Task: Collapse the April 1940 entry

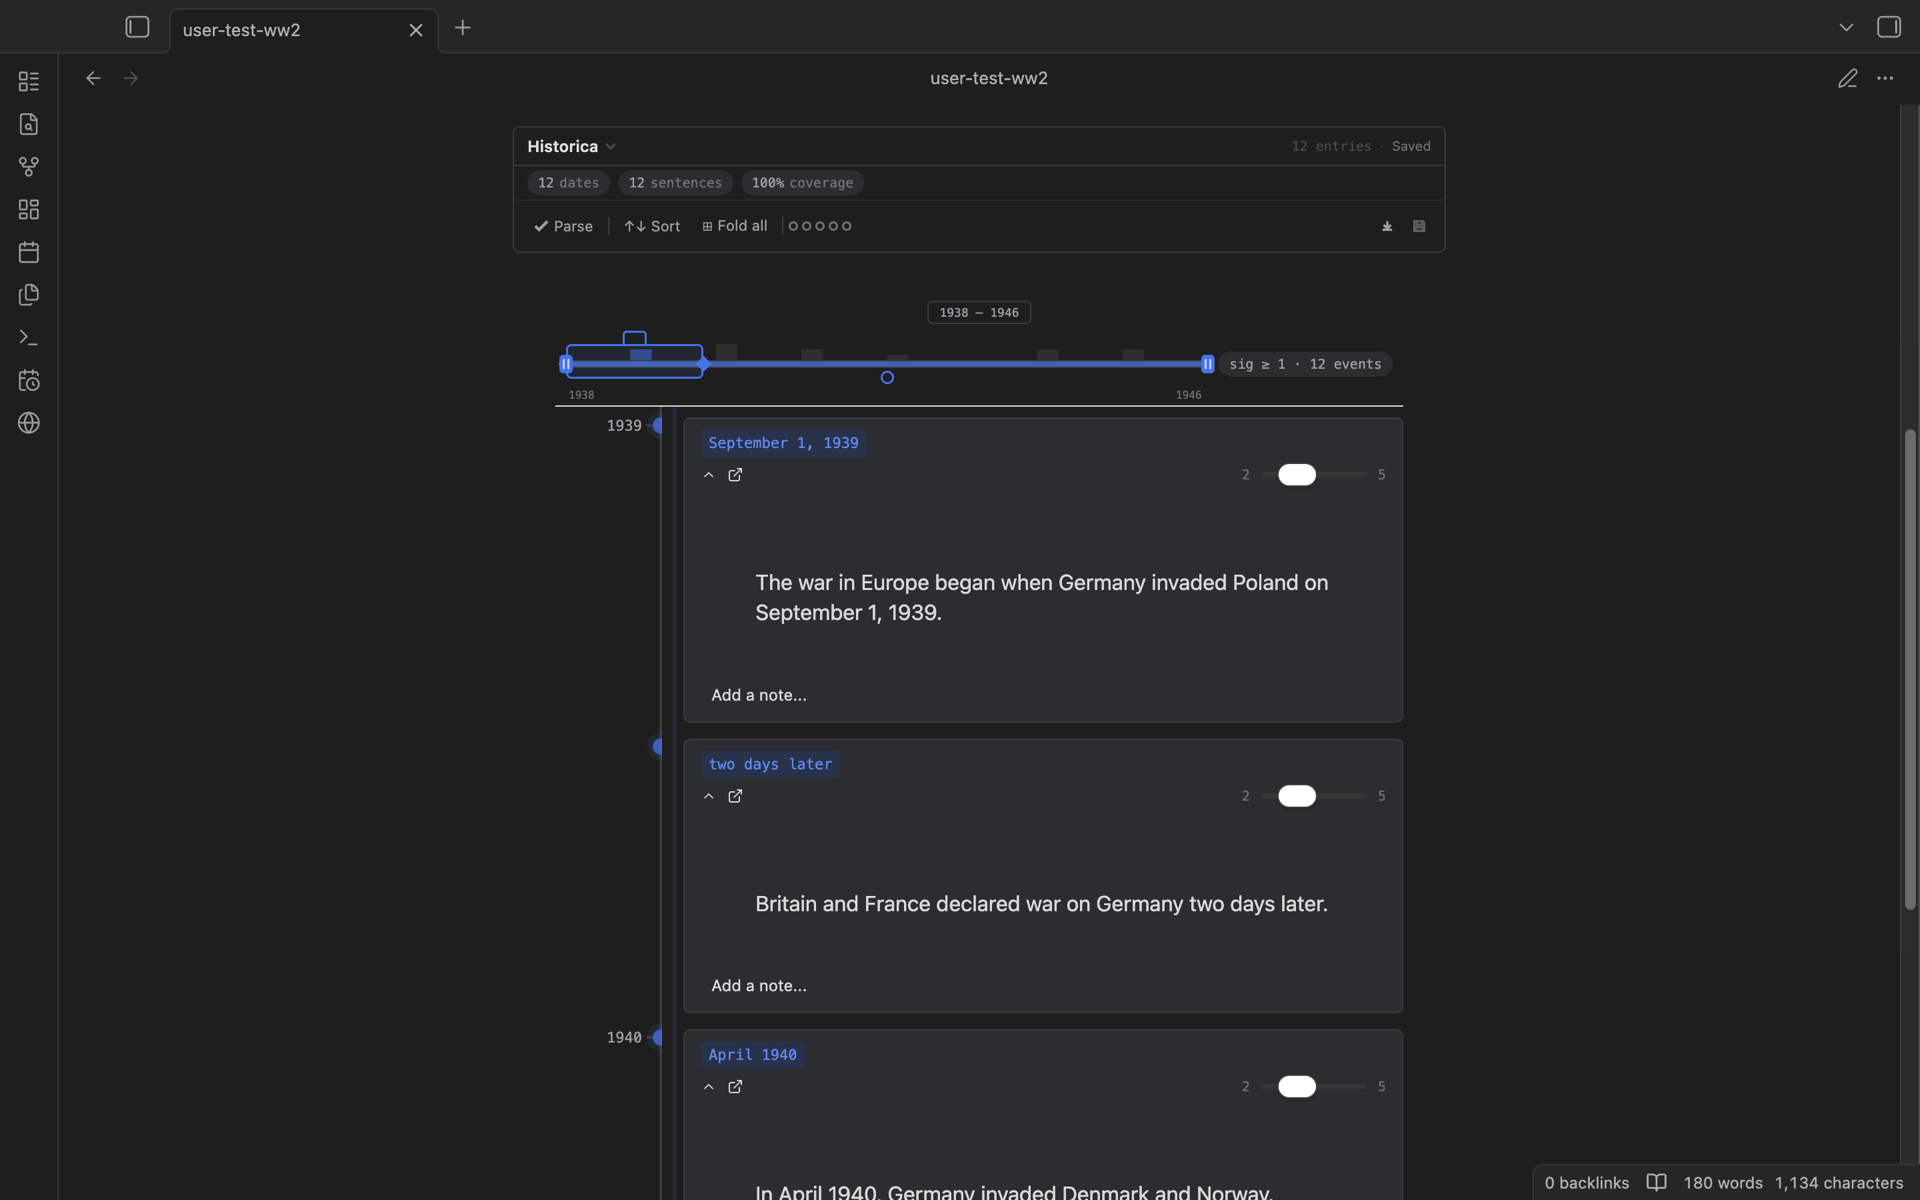Action: tap(709, 1087)
